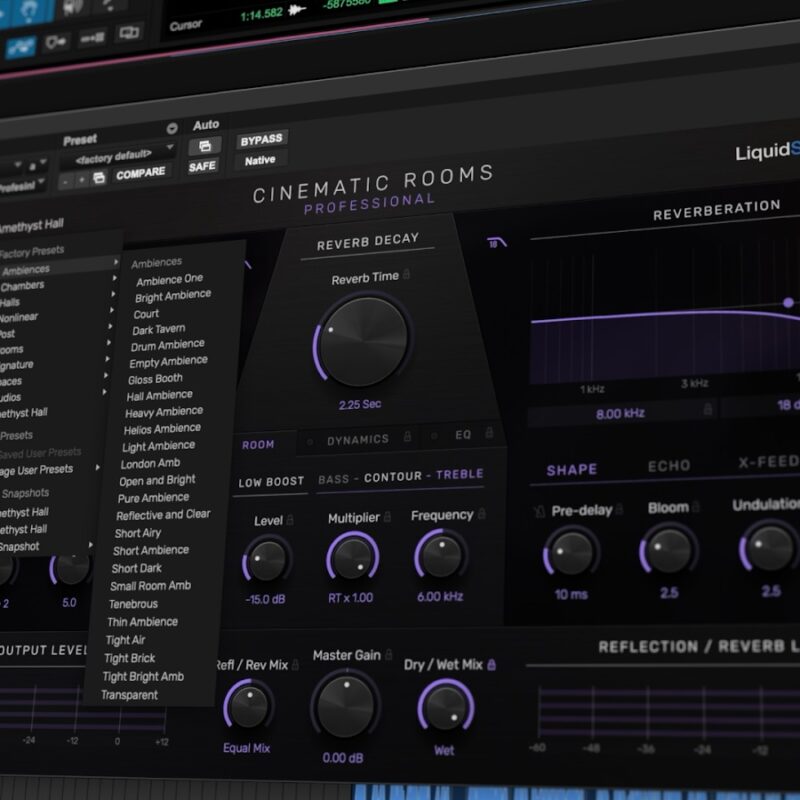
Task: Select the Tenebrous preset
Action: [x=133, y=604]
